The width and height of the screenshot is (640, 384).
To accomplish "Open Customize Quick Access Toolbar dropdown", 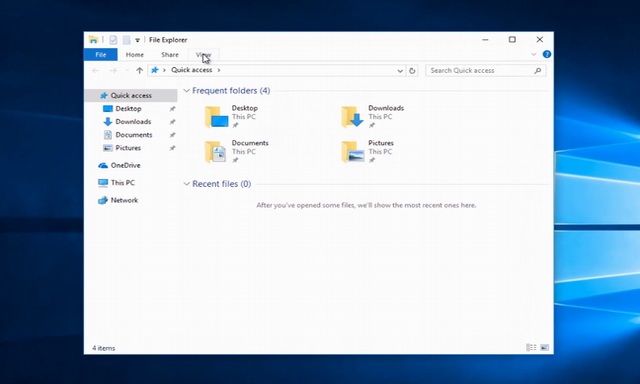I will (138, 40).
